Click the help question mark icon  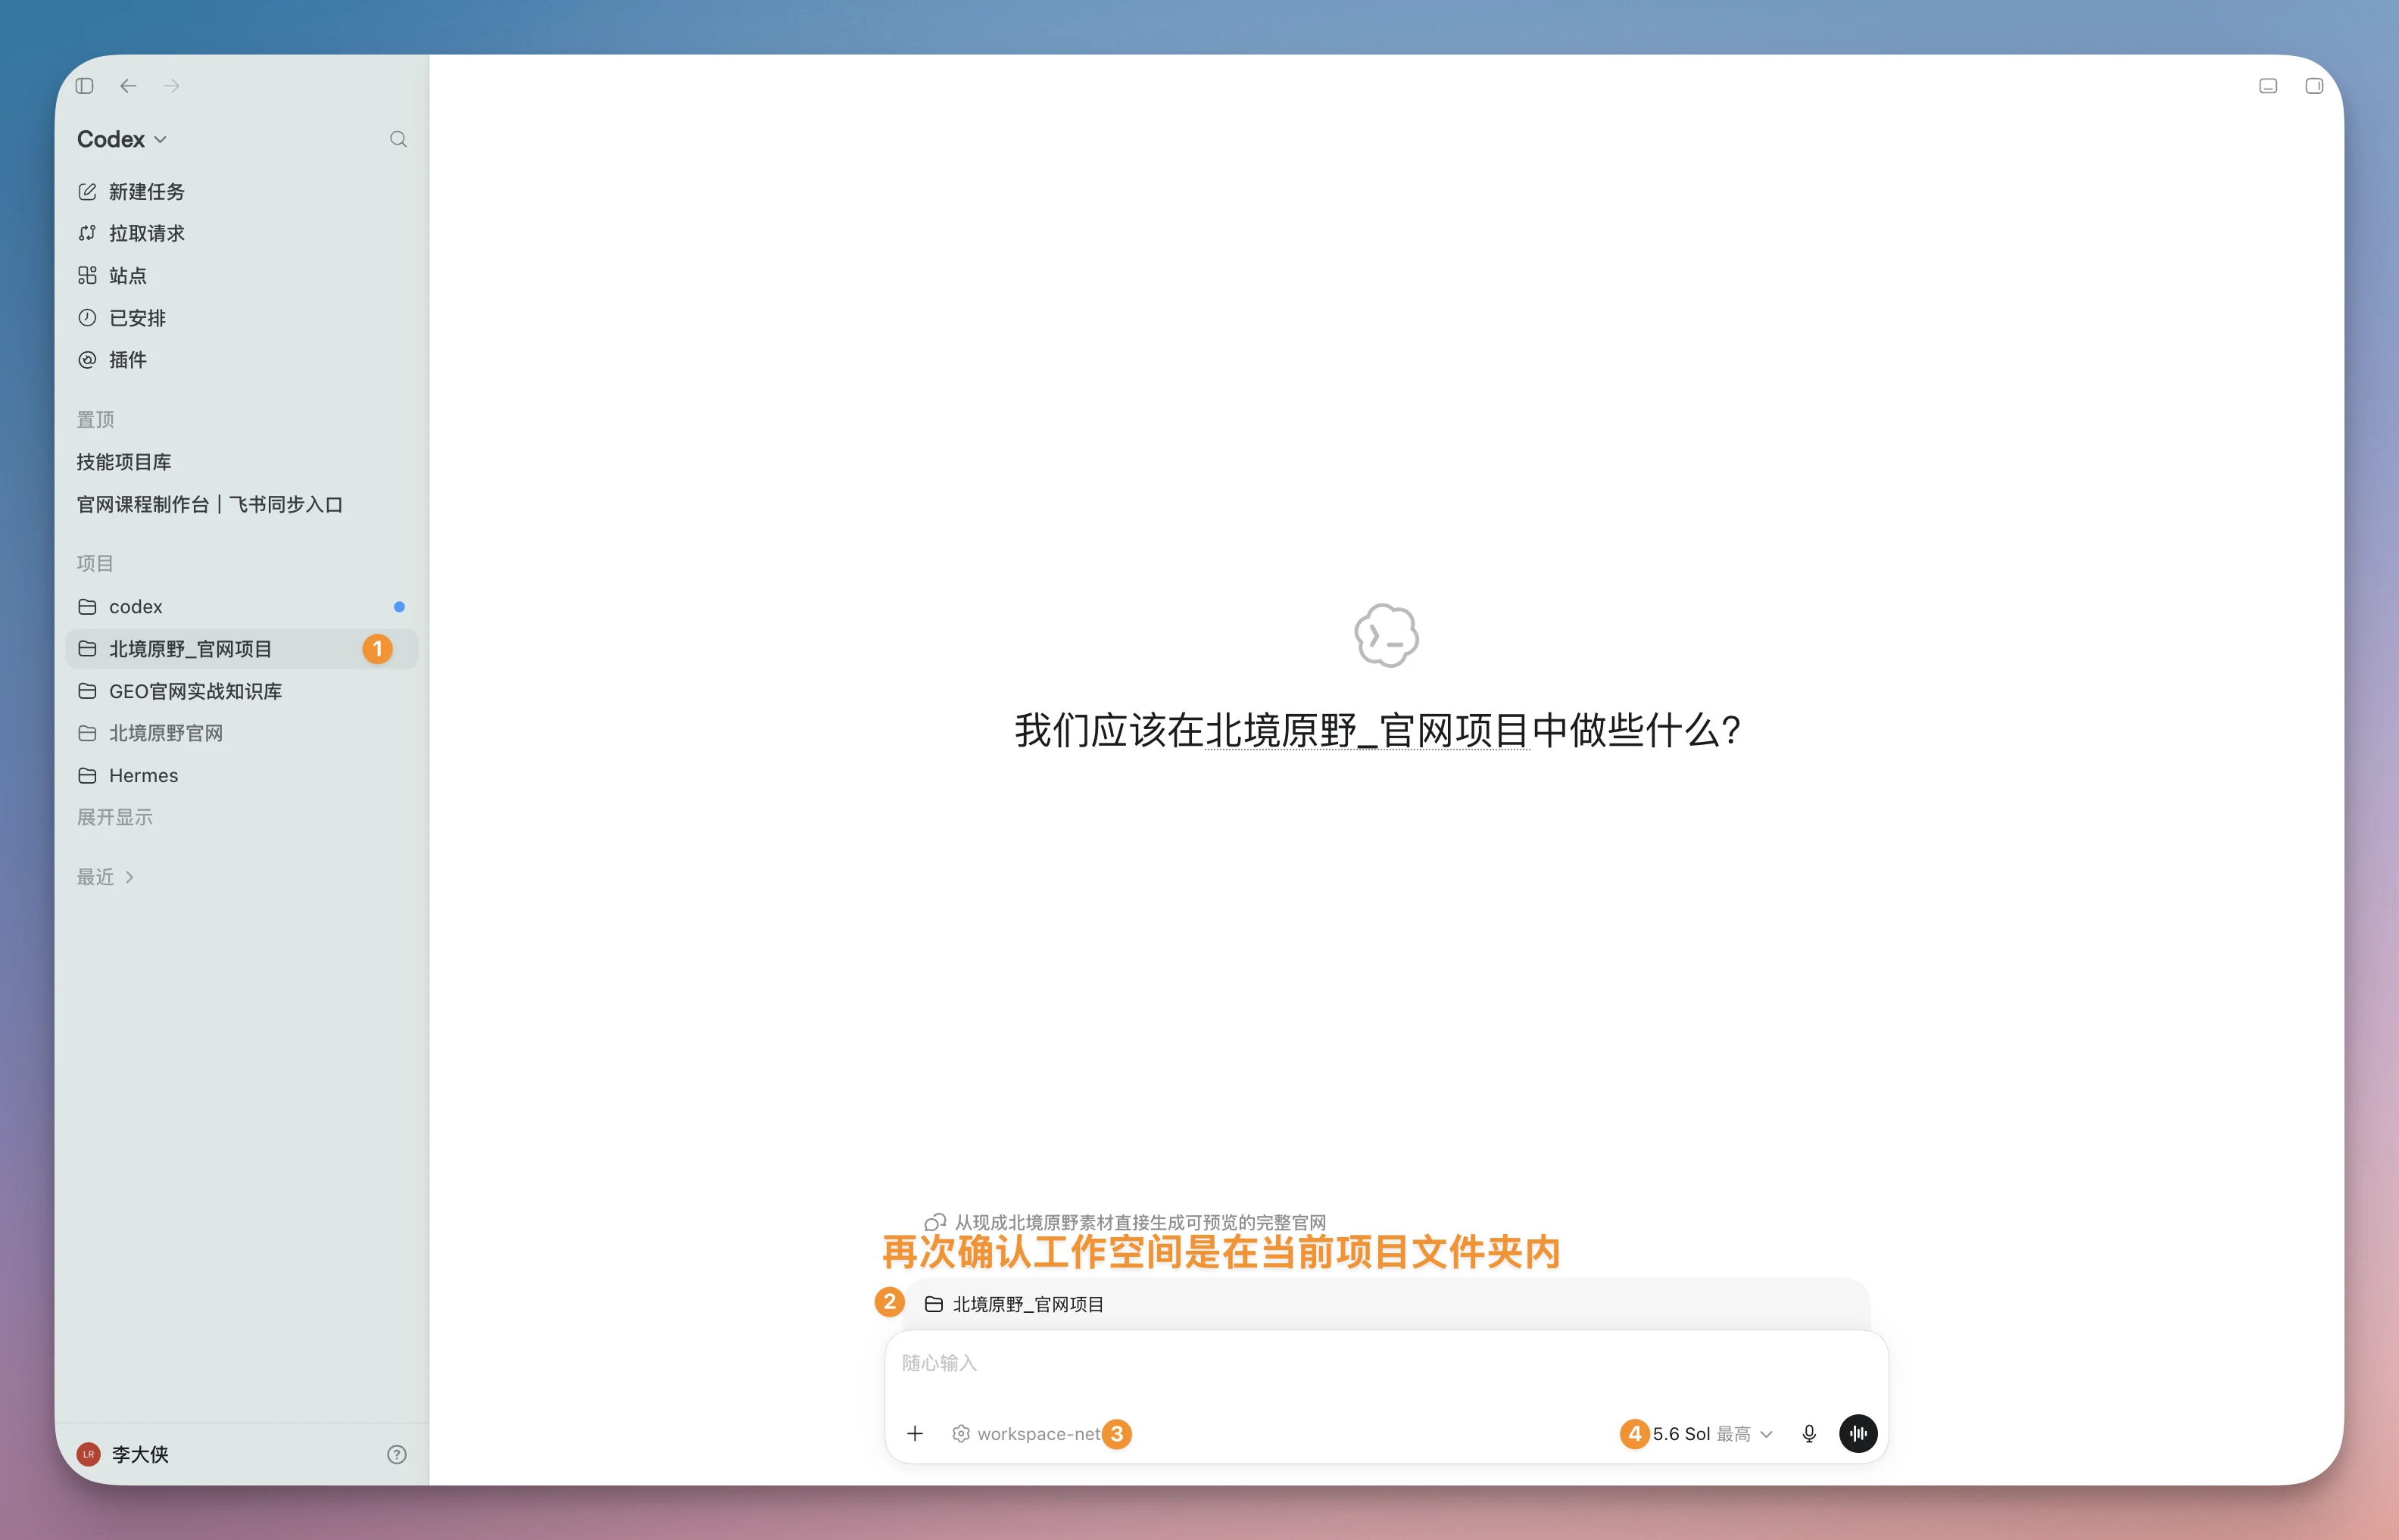[397, 1454]
